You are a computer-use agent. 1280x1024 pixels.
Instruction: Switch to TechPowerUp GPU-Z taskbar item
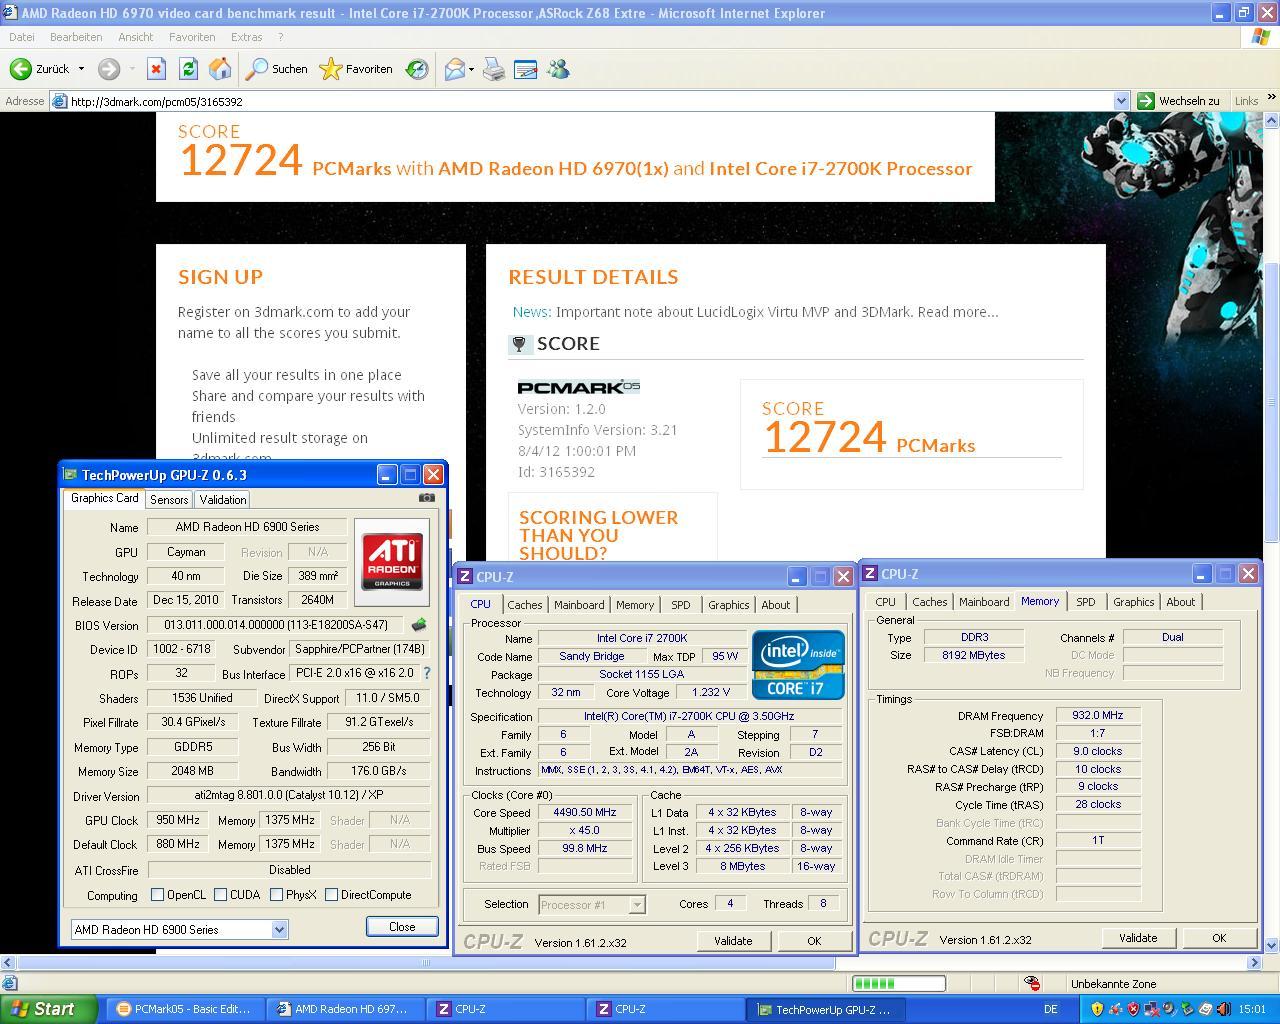tap(824, 1009)
